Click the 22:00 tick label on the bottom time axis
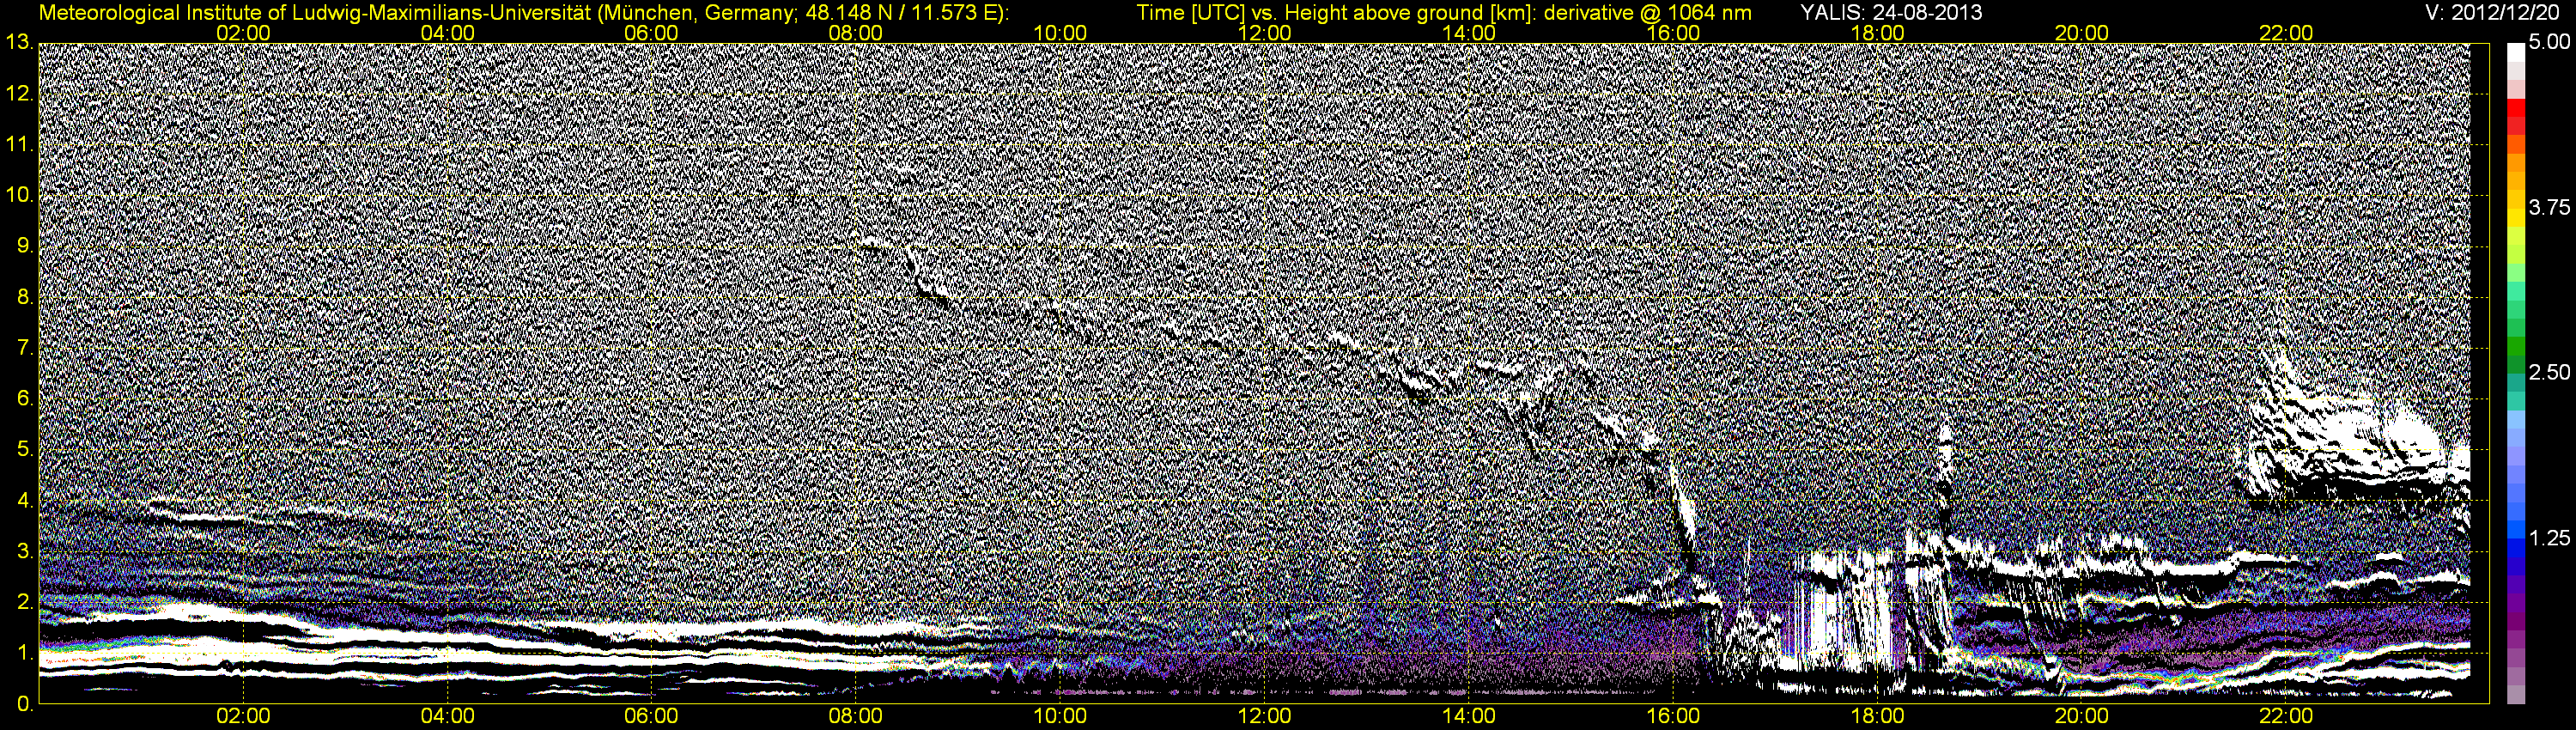Screen dimensions: 2576x730 tap(2286, 717)
